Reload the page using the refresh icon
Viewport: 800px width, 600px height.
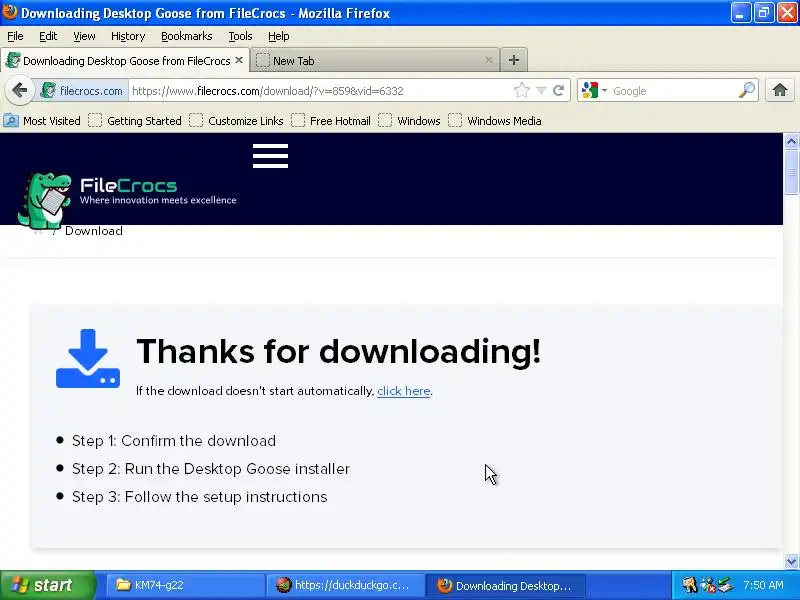point(559,91)
